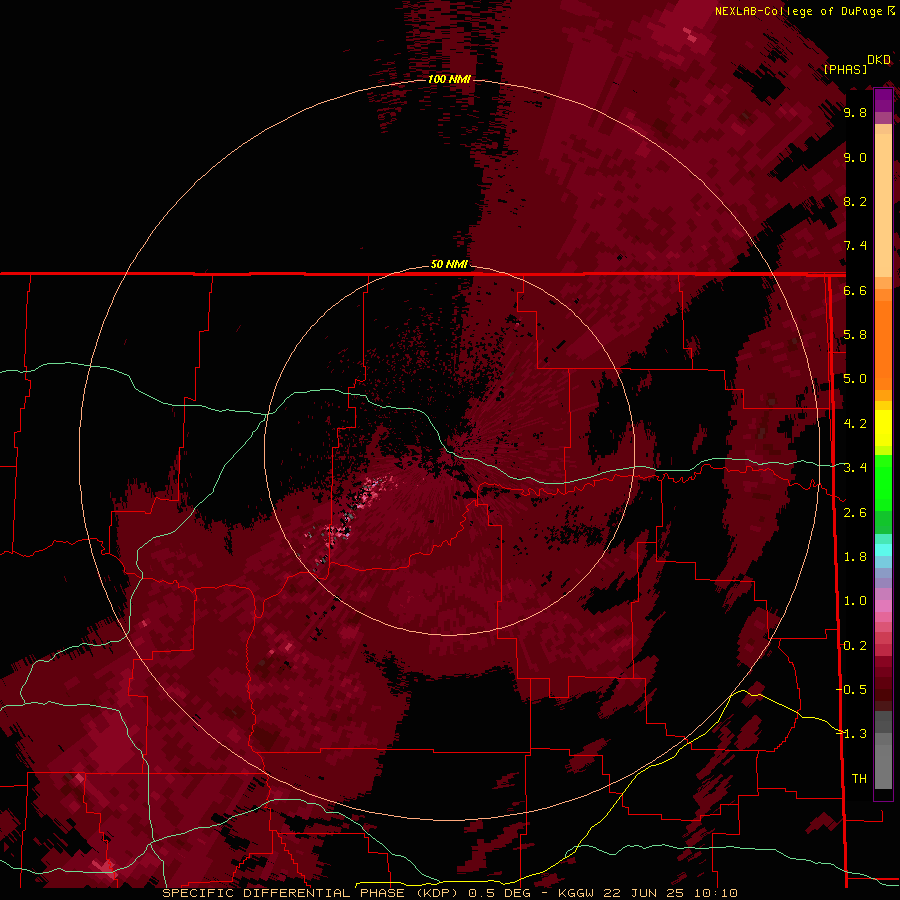The width and height of the screenshot is (900, 900).
Task: Click the -1.3 color scale value
Action: coord(852,734)
